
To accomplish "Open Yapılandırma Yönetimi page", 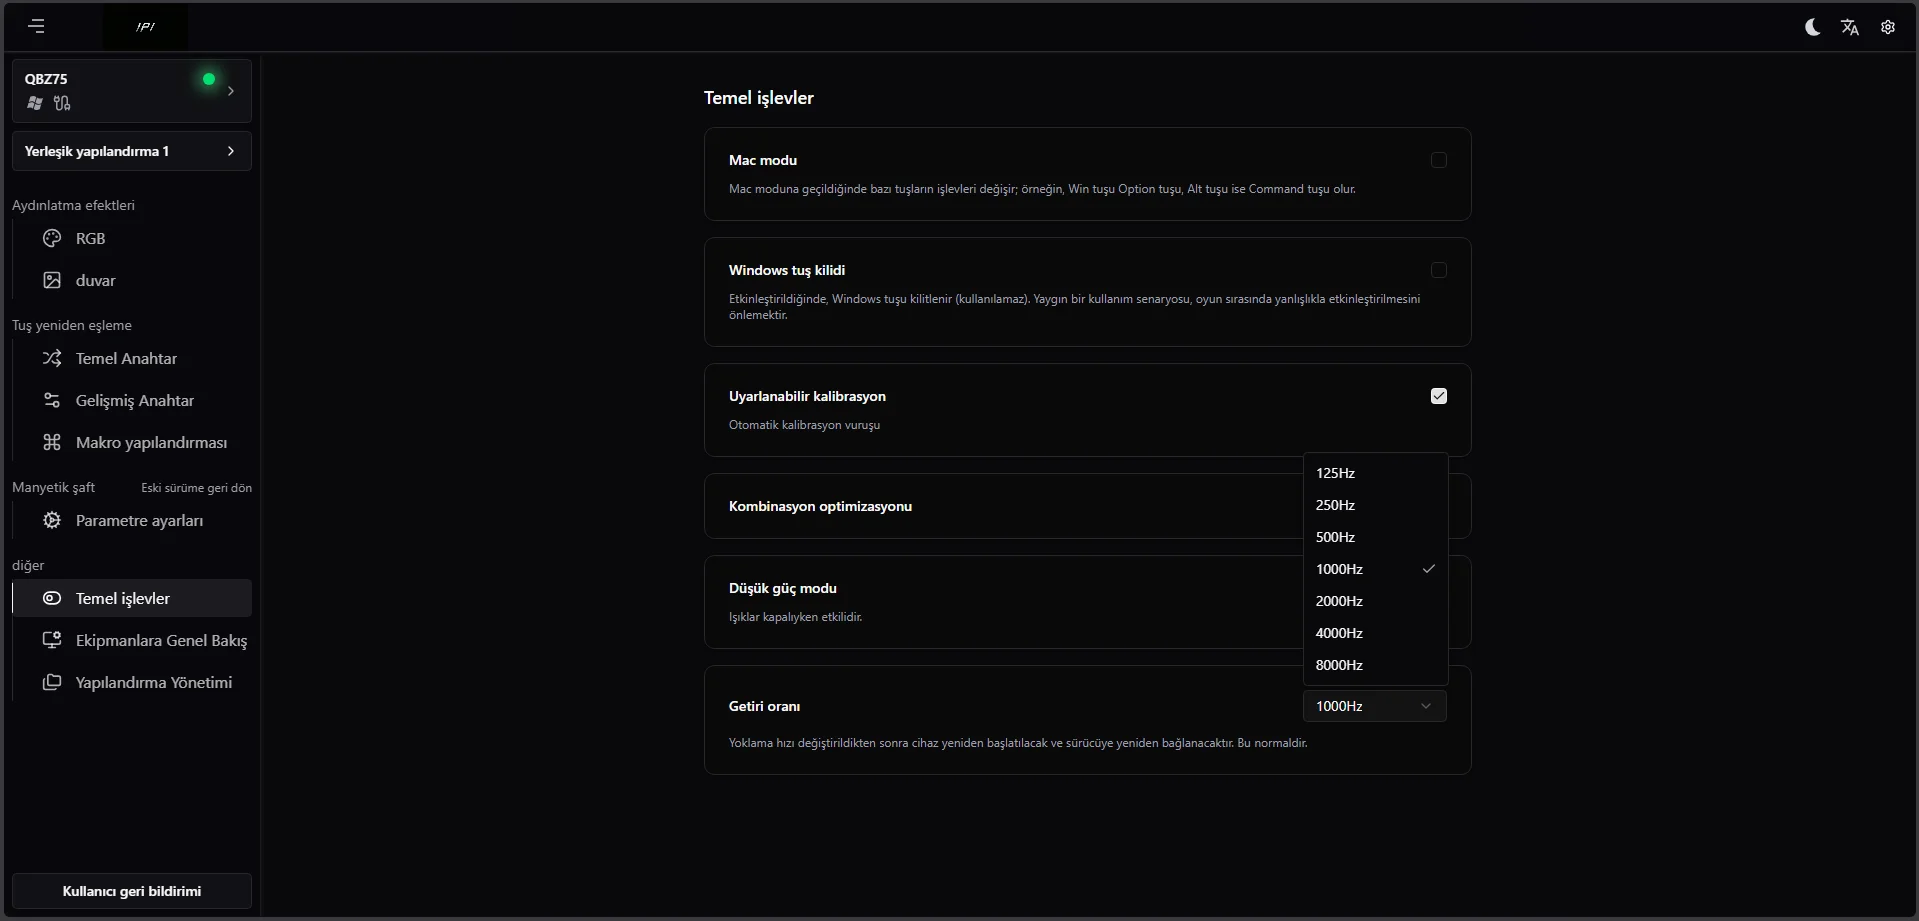I will [x=132, y=682].
